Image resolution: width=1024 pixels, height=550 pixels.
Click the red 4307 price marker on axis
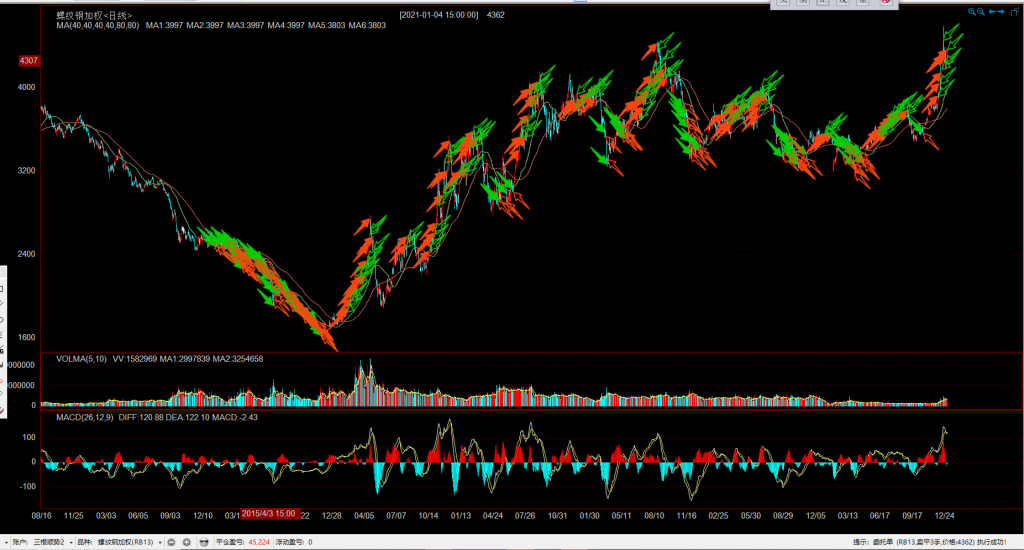pyautogui.click(x=28, y=61)
